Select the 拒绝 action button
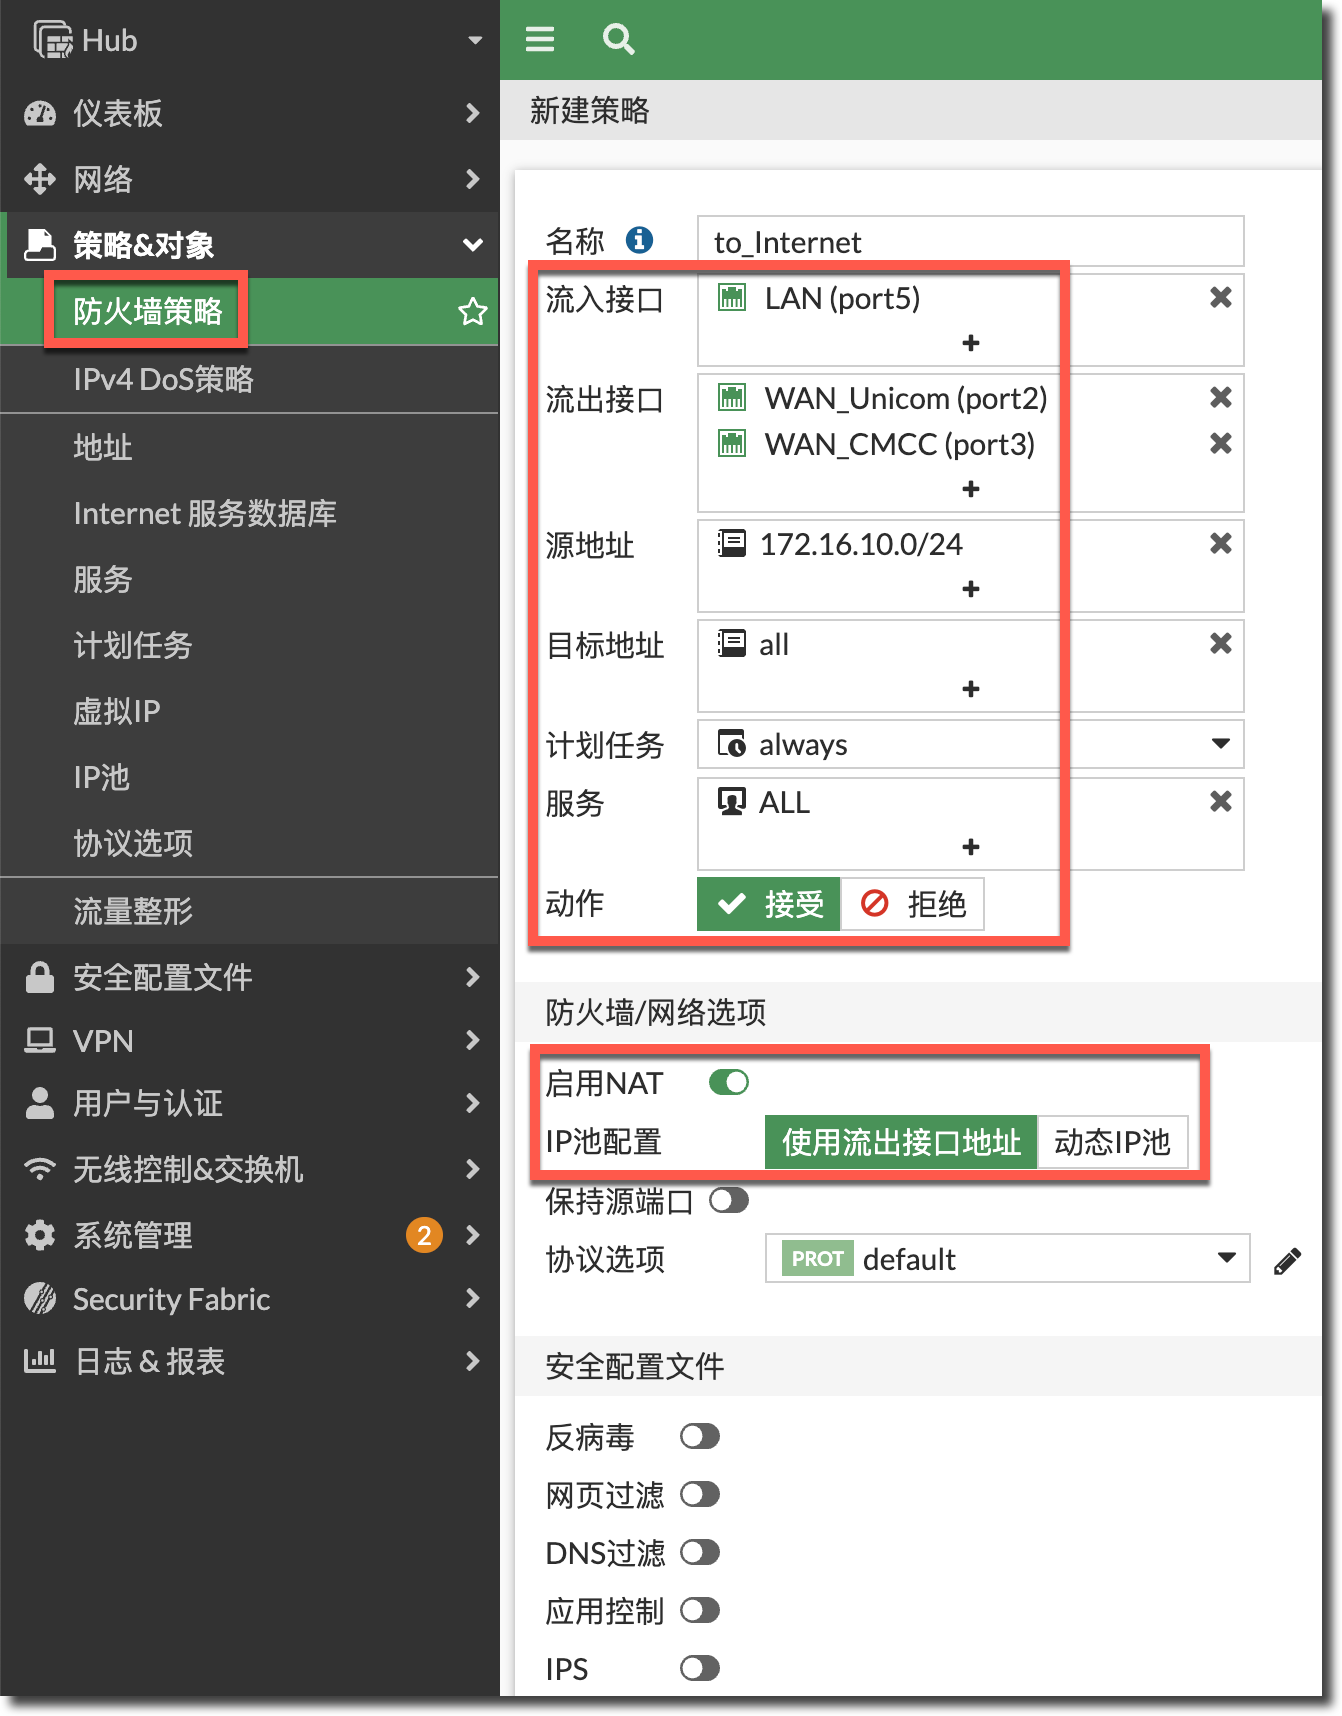 (913, 904)
